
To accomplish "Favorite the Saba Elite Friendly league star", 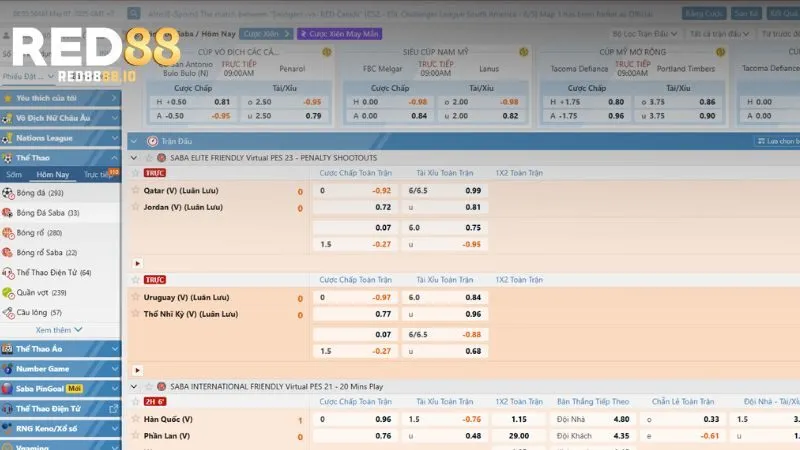I will click(149, 158).
